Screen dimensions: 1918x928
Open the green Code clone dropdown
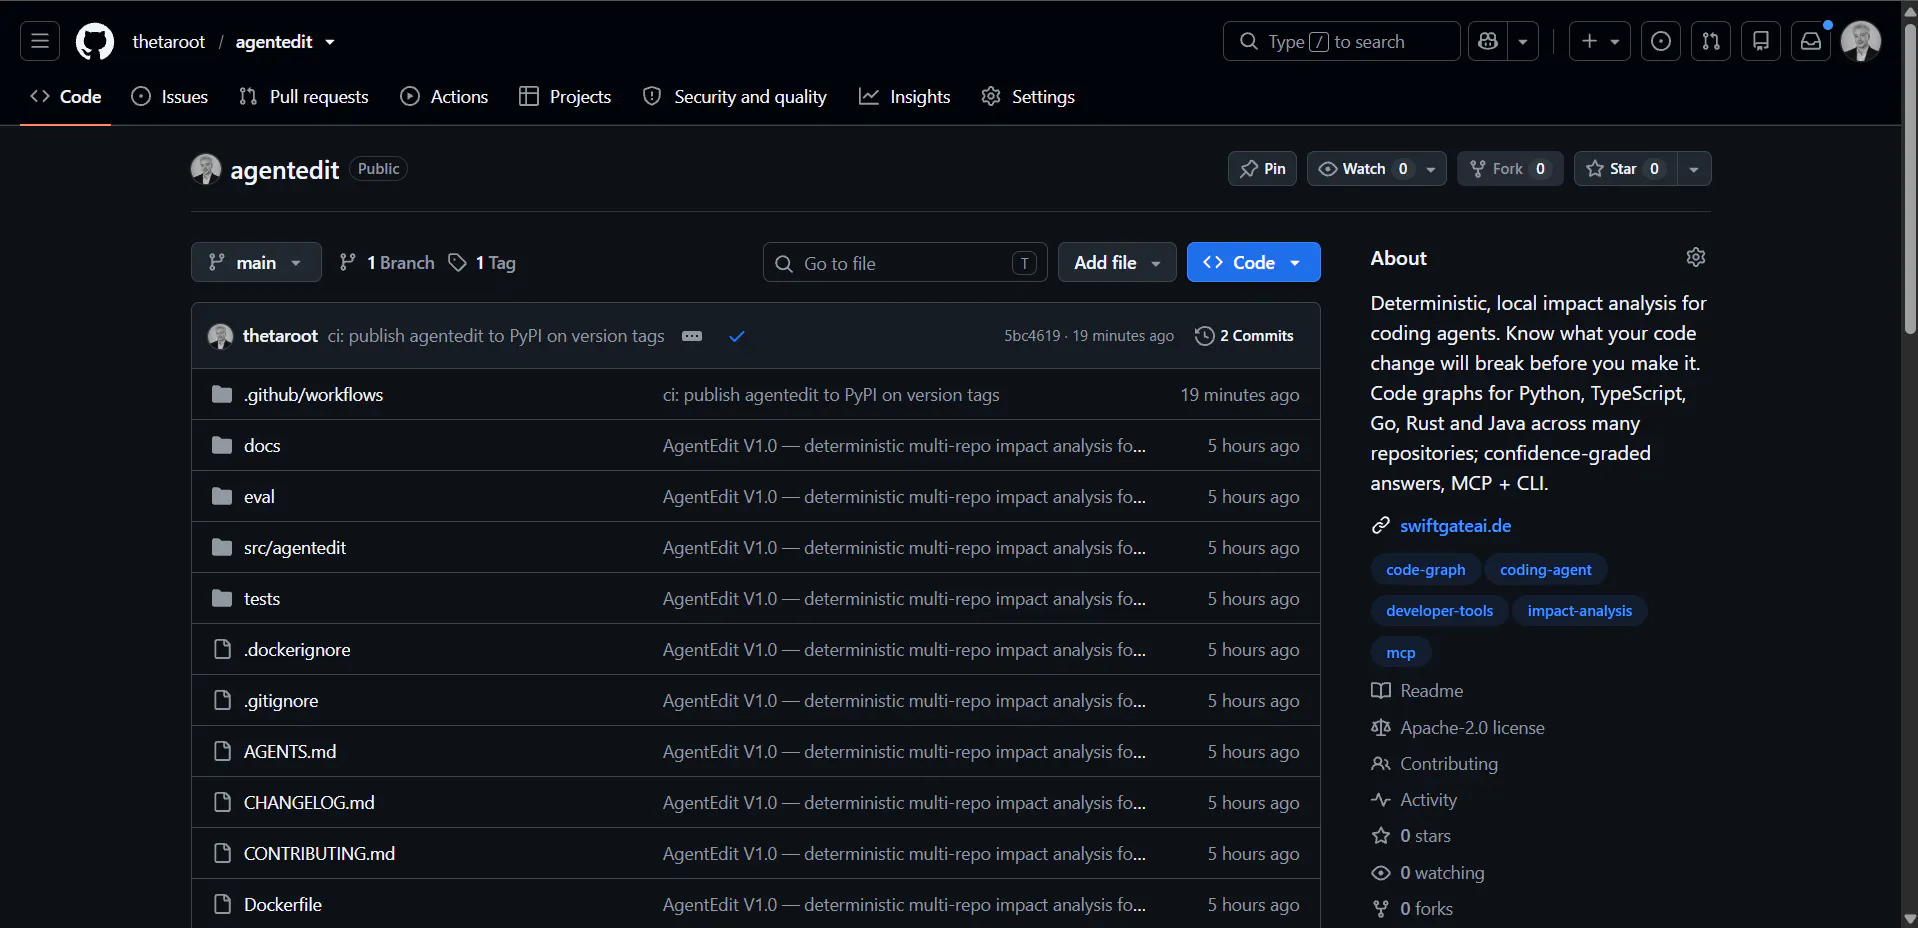coord(1254,262)
